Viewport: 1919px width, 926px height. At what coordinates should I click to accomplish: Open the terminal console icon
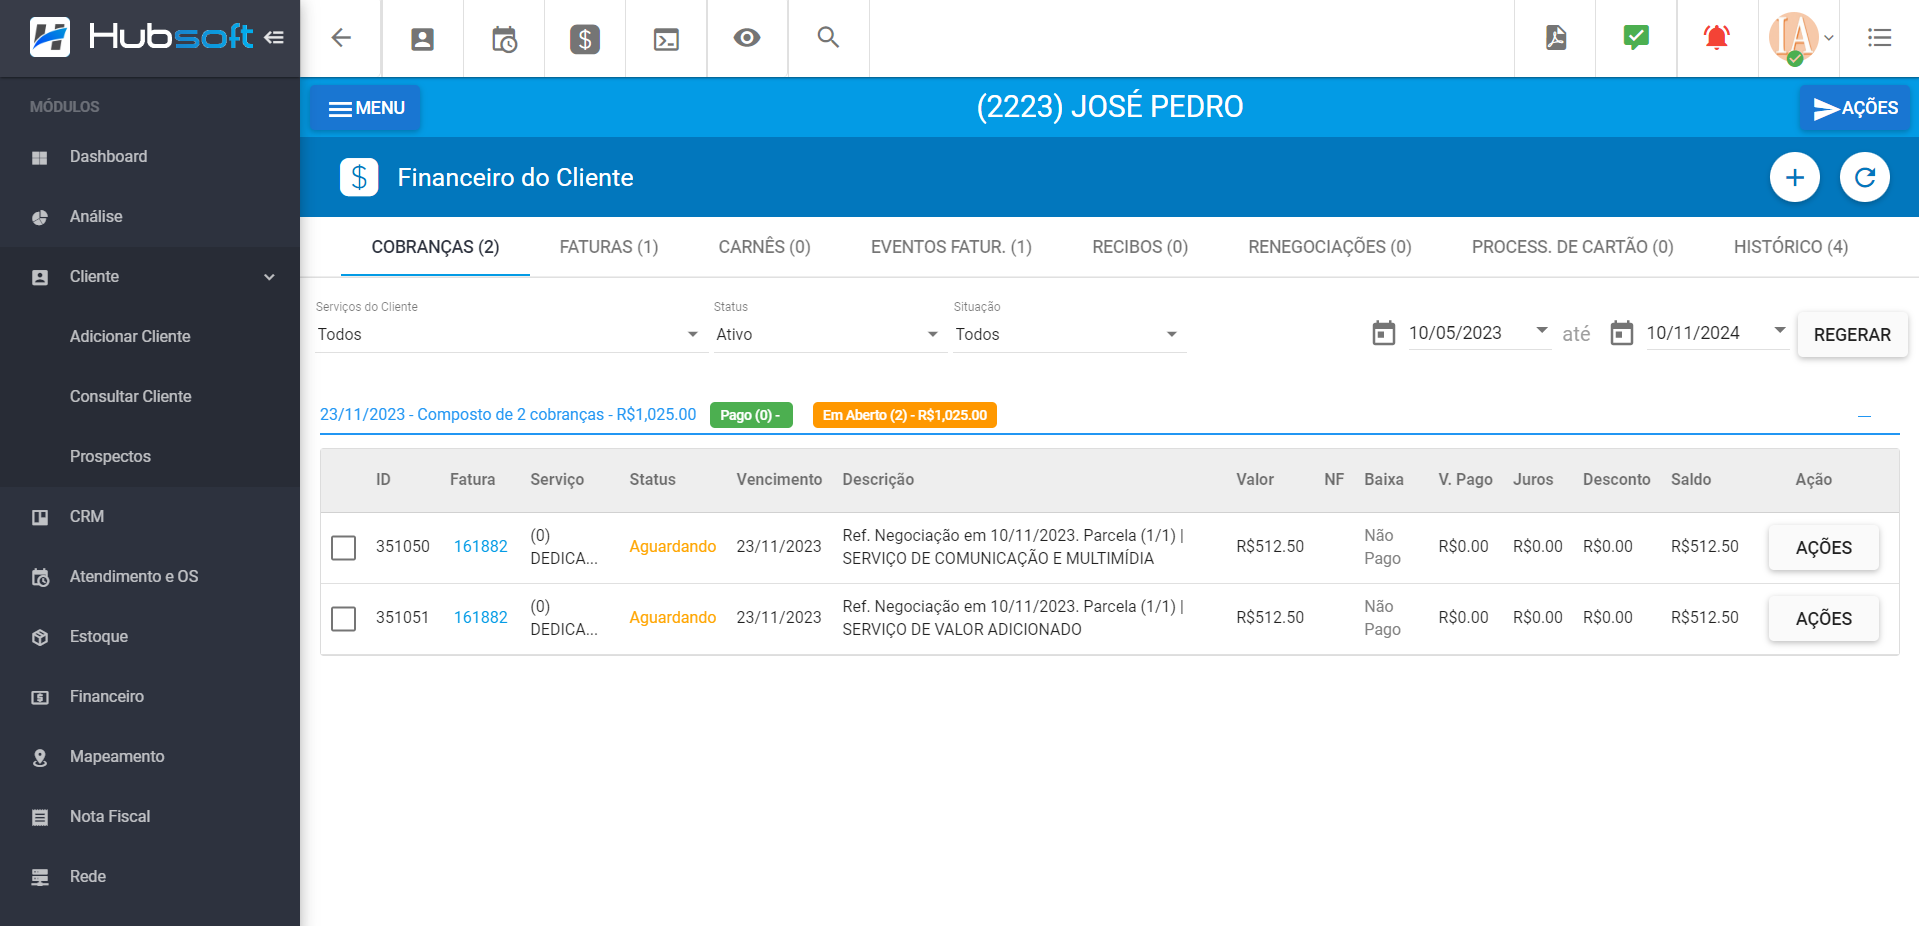666,39
